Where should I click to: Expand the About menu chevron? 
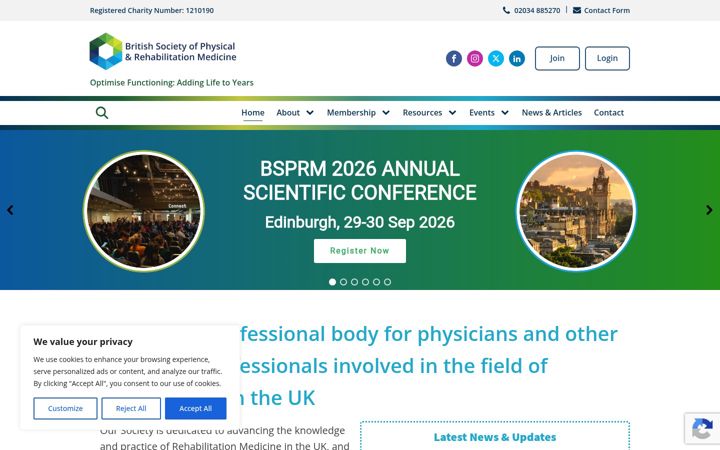tap(310, 112)
